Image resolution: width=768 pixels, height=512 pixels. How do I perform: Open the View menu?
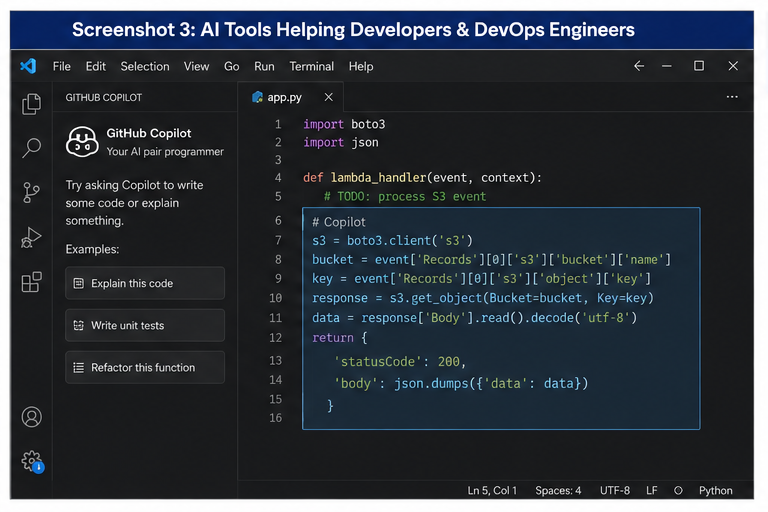196,66
